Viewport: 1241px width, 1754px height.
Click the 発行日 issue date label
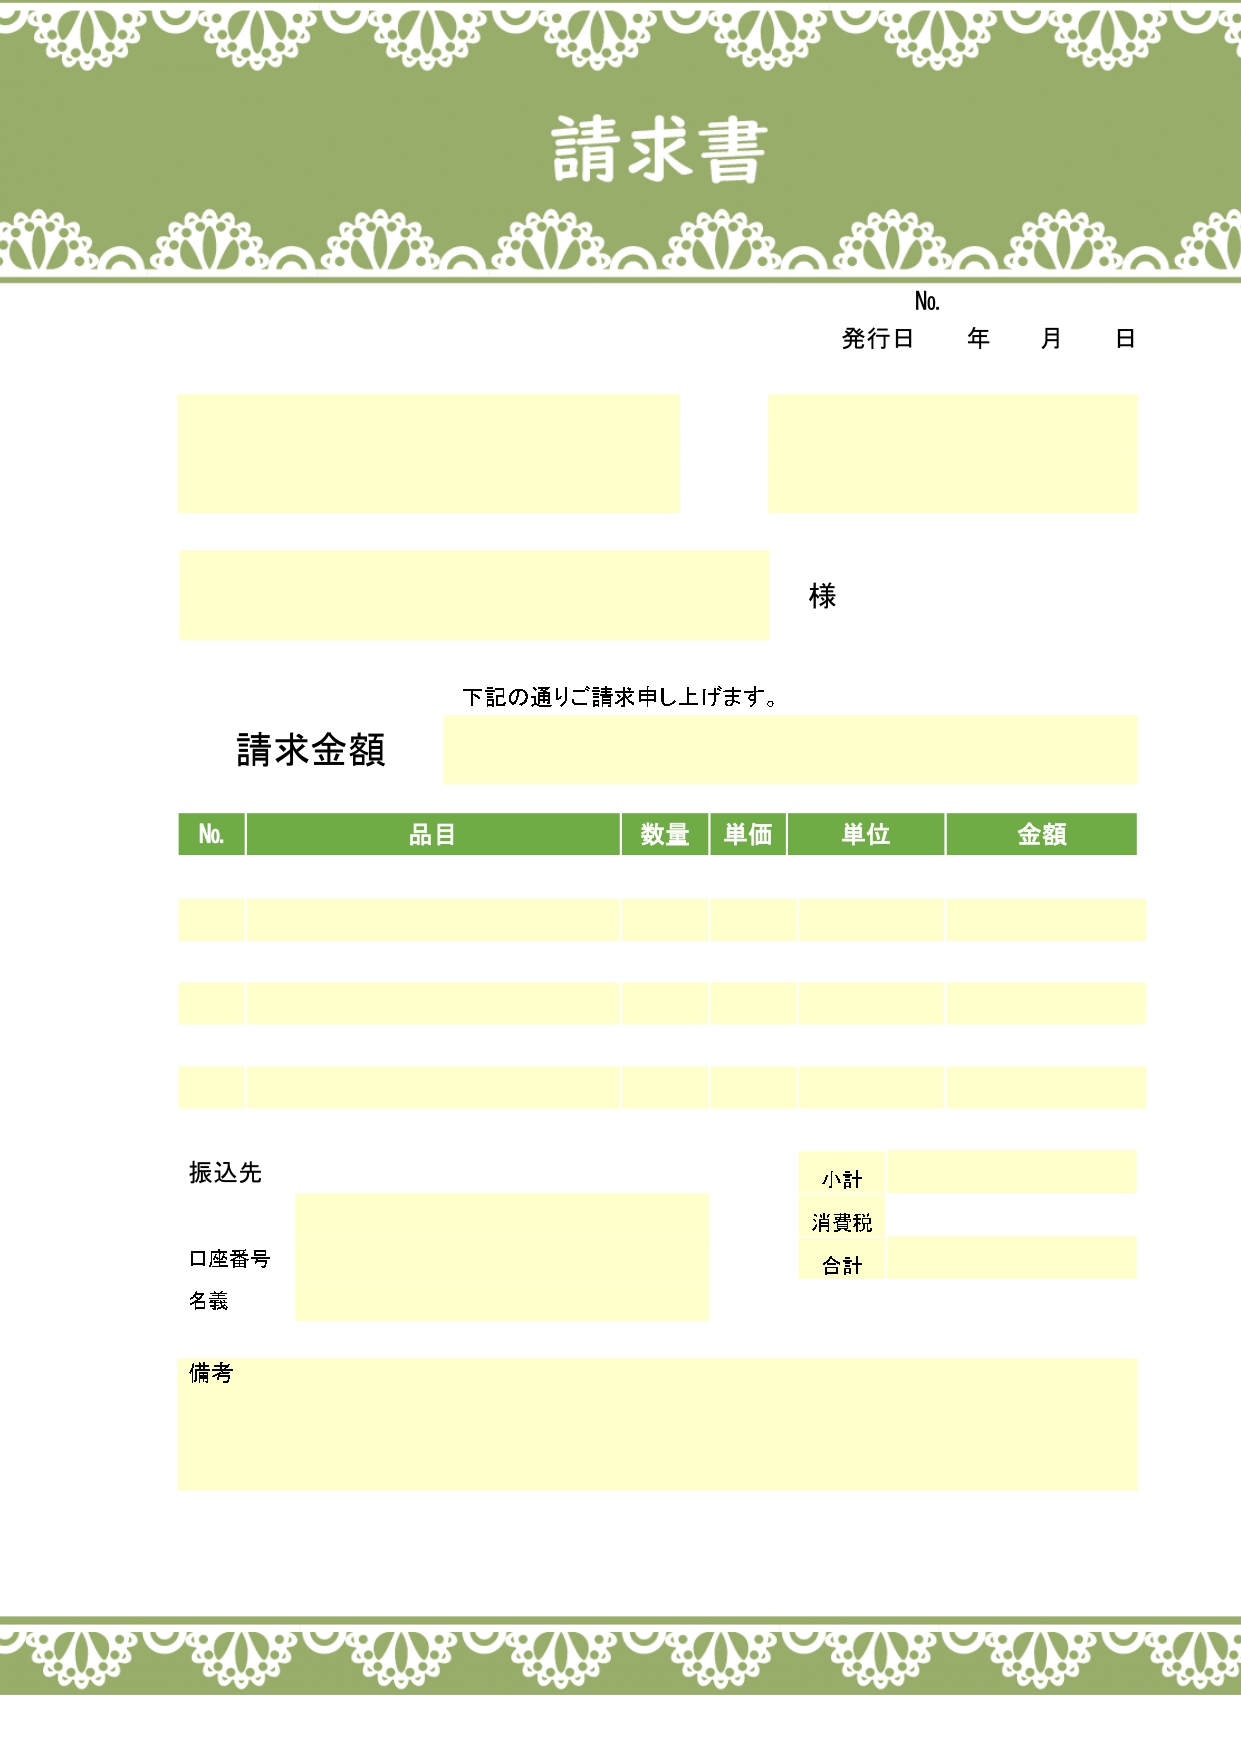pyautogui.click(x=877, y=339)
